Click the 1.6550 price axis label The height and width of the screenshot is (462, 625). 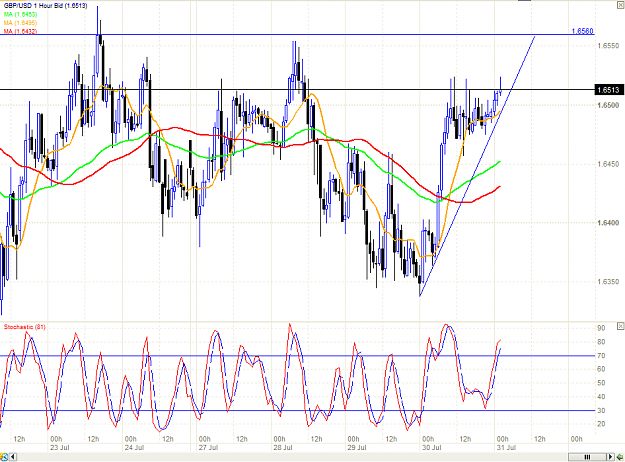[608, 46]
